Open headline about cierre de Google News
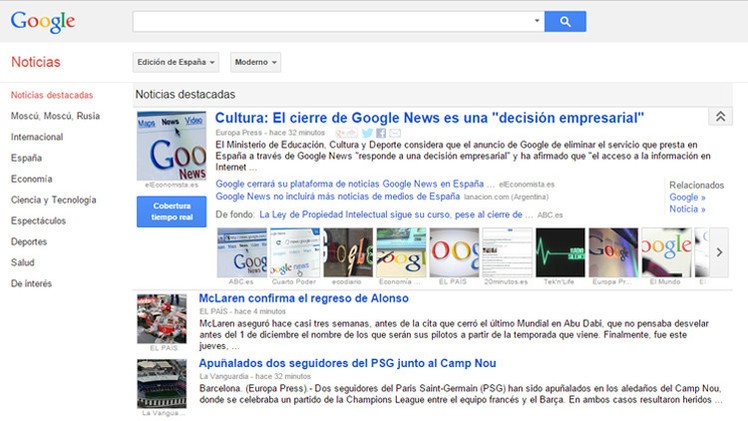This screenshot has width=748, height=421. pos(429,118)
